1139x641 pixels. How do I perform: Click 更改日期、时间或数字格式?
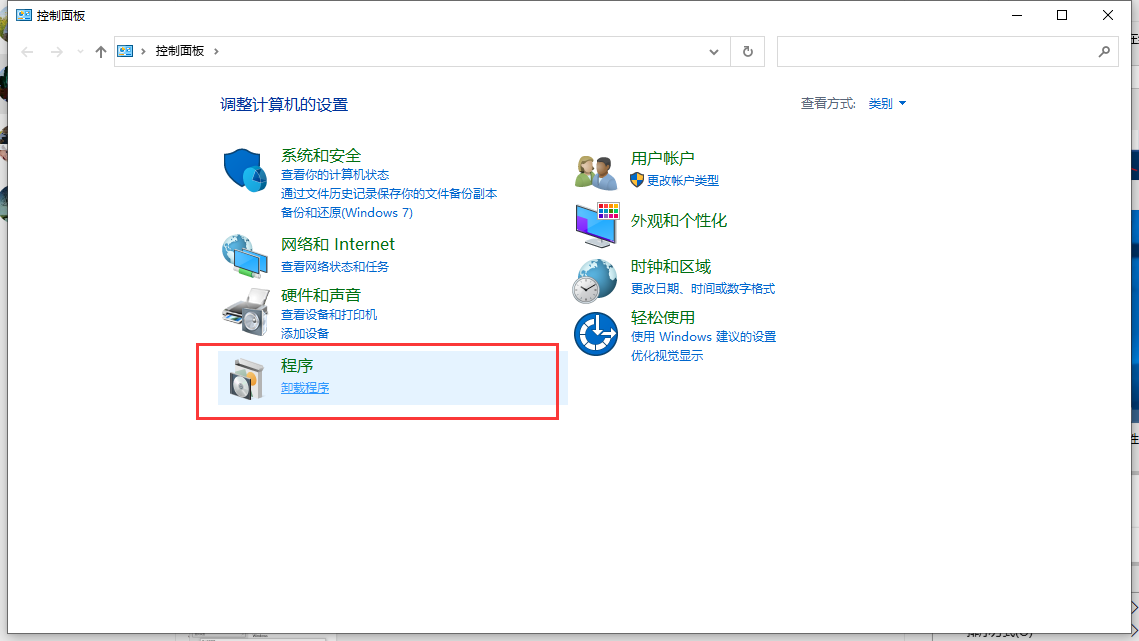pos(702,286)
